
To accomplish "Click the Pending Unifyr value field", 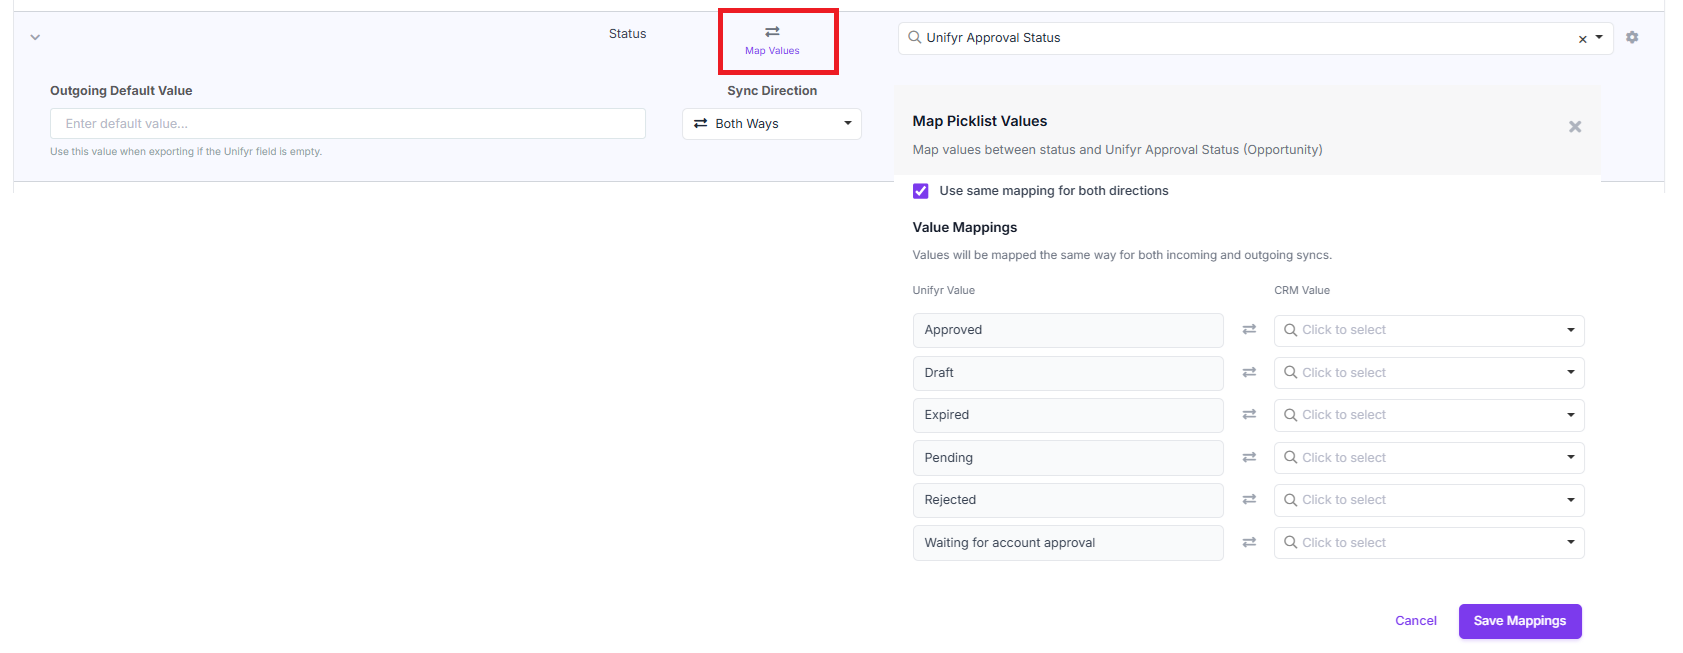I will coord(1068,458).
